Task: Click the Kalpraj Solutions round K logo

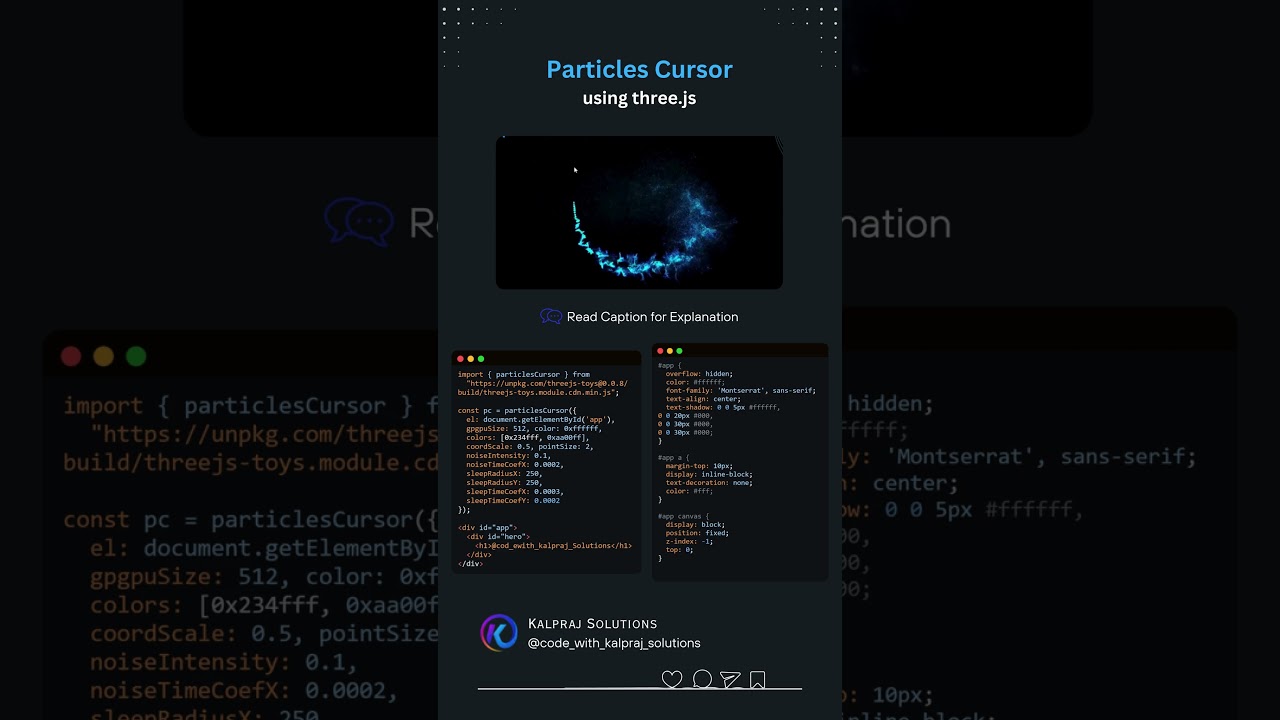Action: point(499,633)
